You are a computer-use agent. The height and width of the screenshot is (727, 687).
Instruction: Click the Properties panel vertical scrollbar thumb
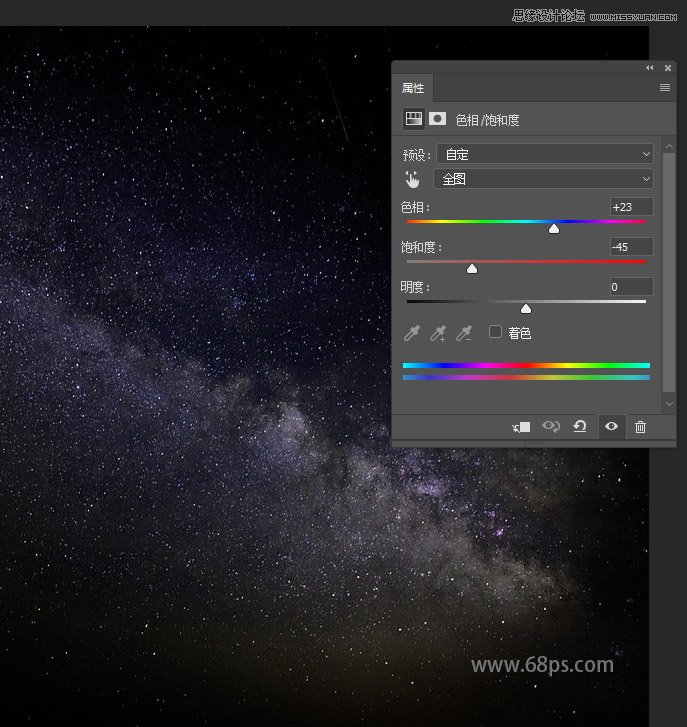pos(669,273)
